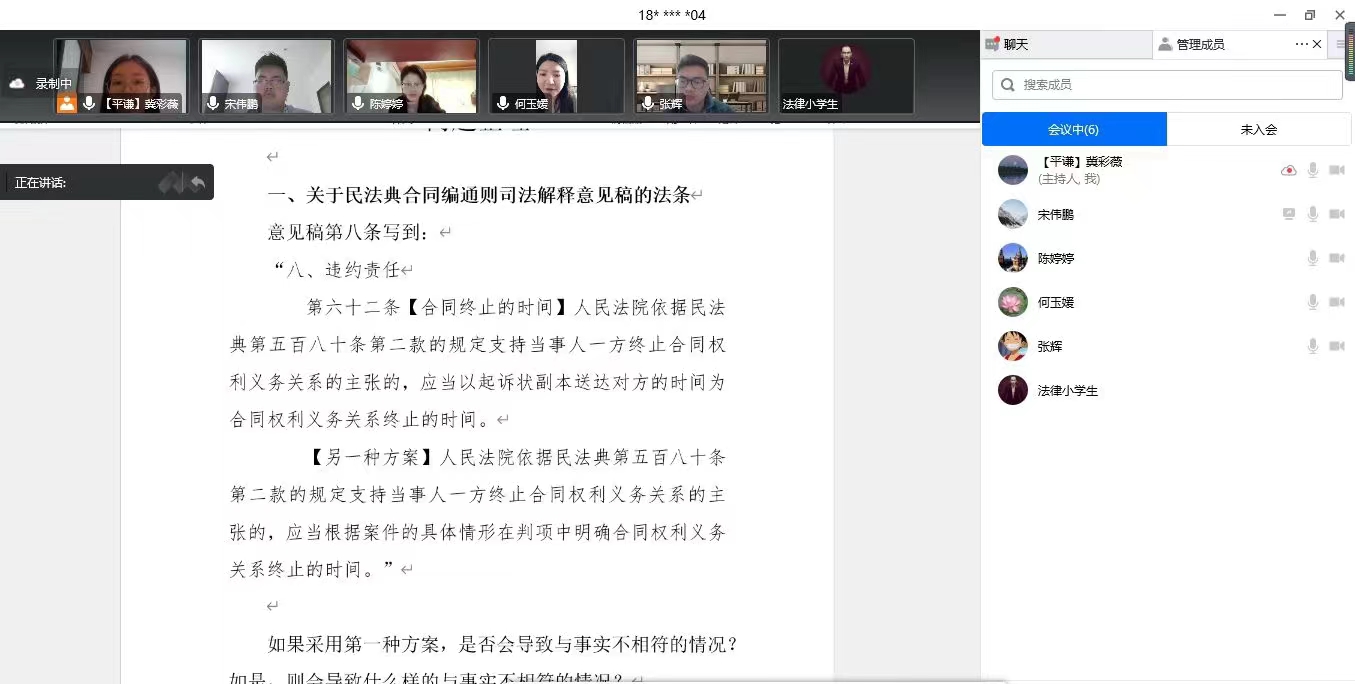Toggle camera for 宋伟鹏 in member list

1337,214
